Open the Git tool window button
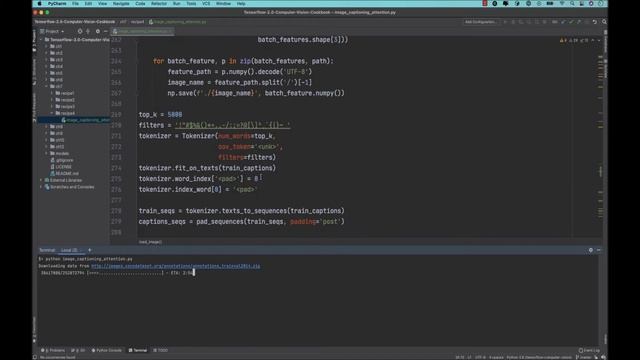640x360 pixels. [x=78, y=350]
